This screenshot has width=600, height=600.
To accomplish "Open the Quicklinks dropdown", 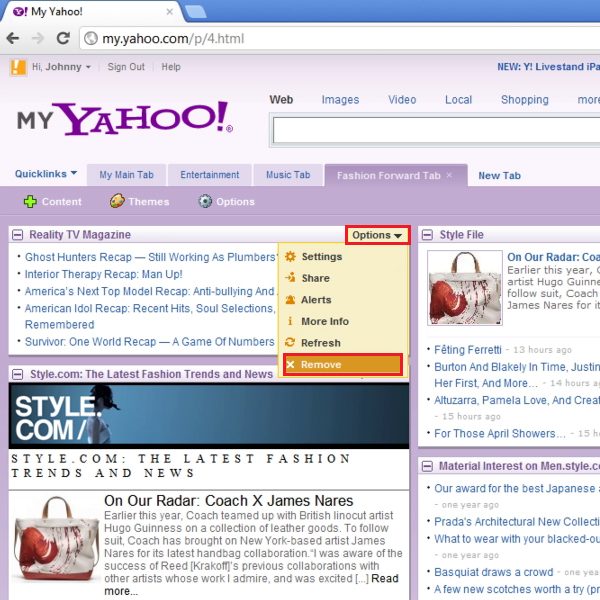I will pyautogui.click(x=46, y=174).
